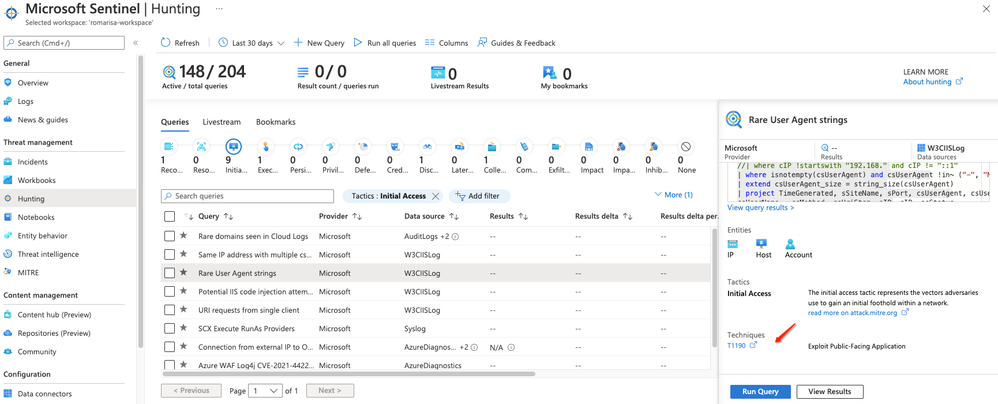Switch to the Livestream tab

click(221, 122)
